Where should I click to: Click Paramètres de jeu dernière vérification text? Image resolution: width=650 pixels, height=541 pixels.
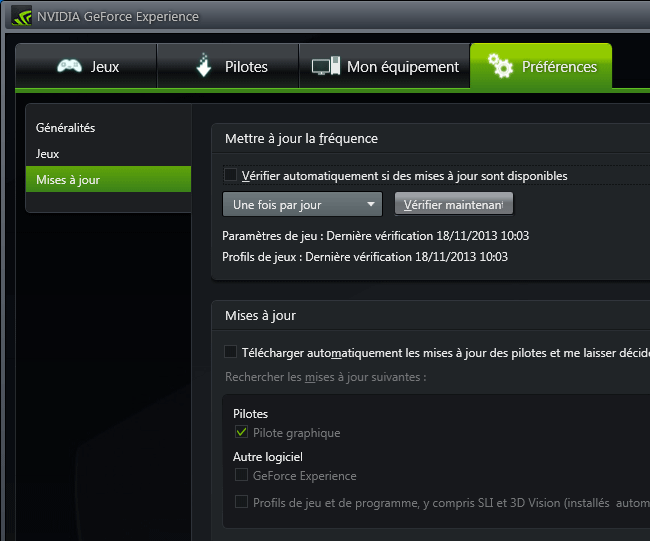point(376,236)
